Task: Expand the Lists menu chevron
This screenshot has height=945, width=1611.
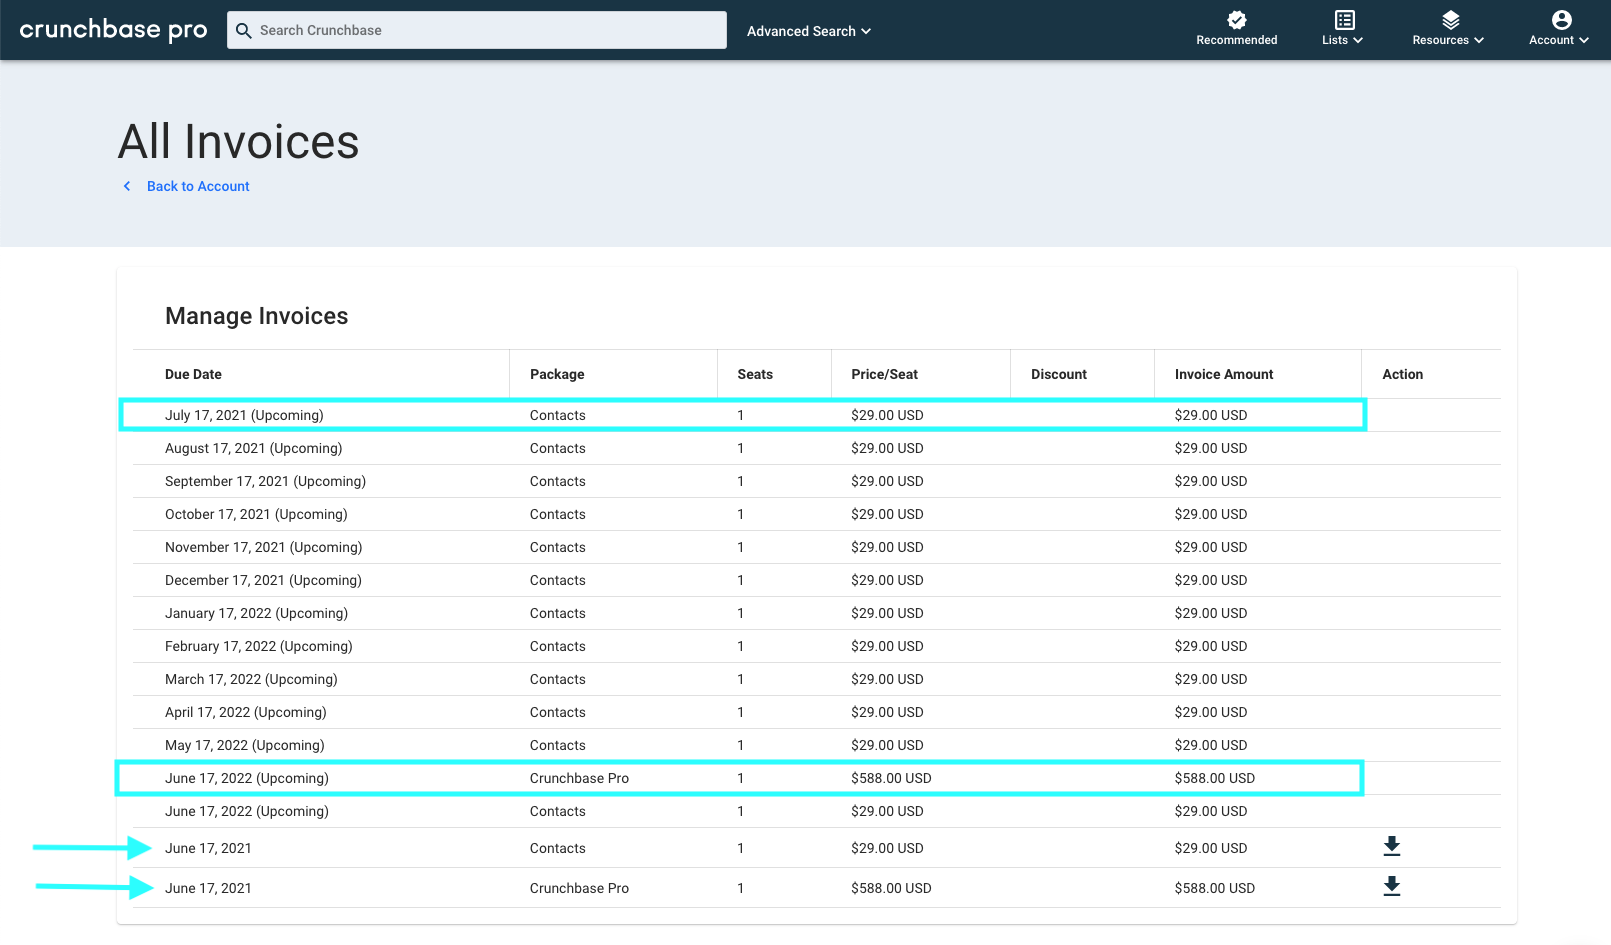Action: pyautogui.click(x=1358, y=40)
